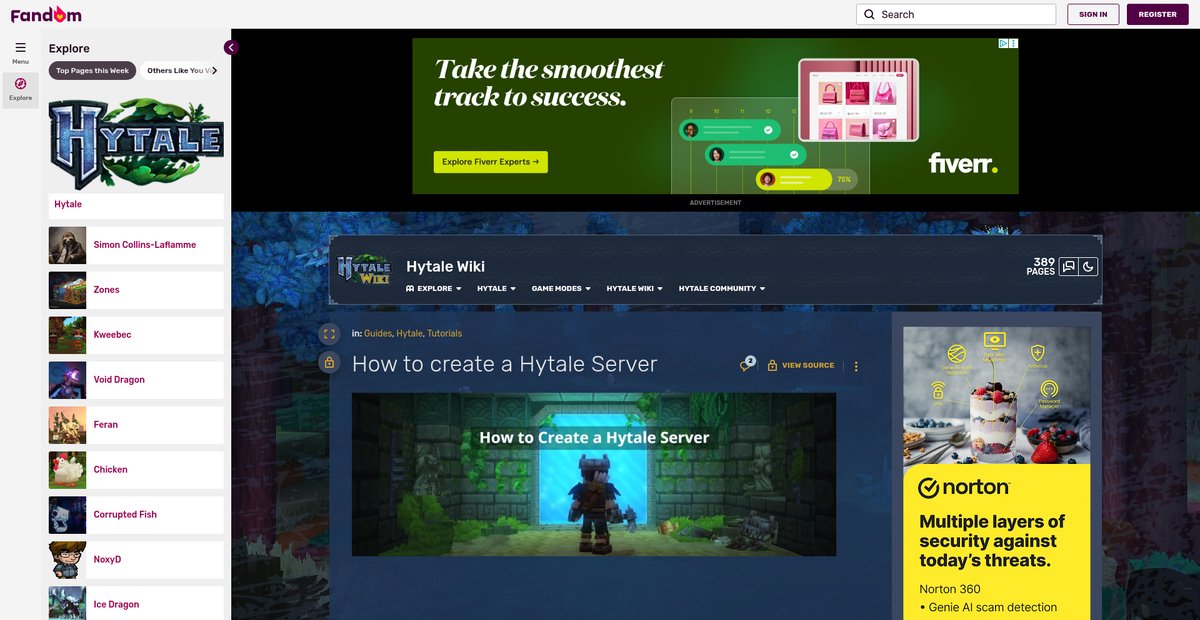The height and width of the screenshot is (620, 1200).
Task: Click the Fandom logo
Action: point(46,14)
